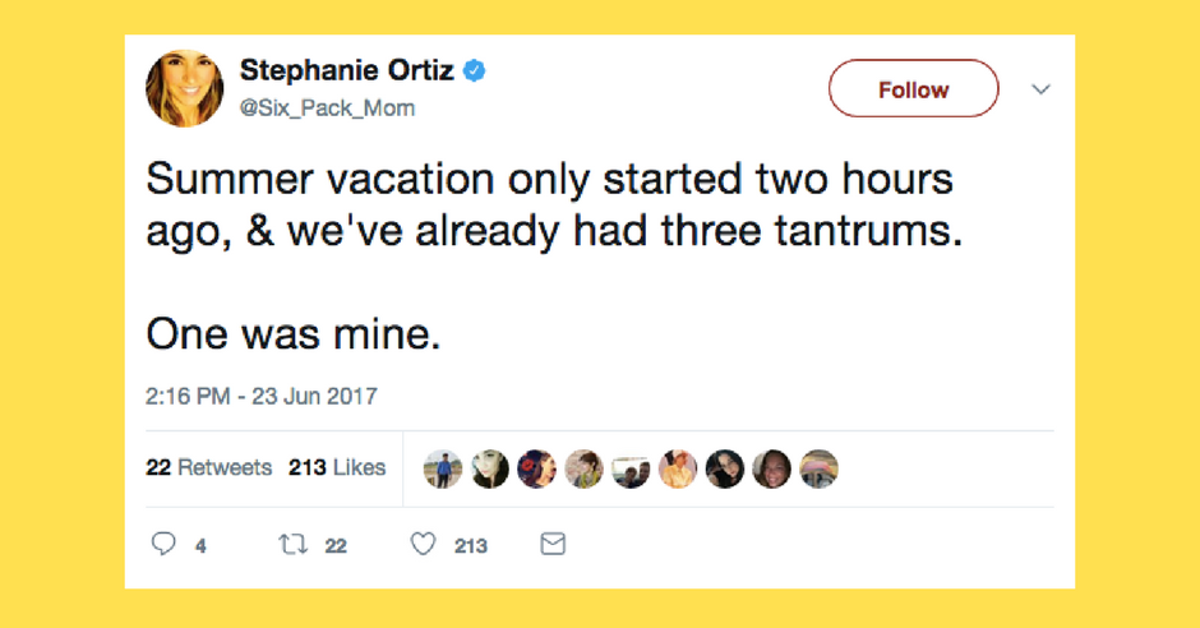Click the last avatar in the likers row

point(819,468)
